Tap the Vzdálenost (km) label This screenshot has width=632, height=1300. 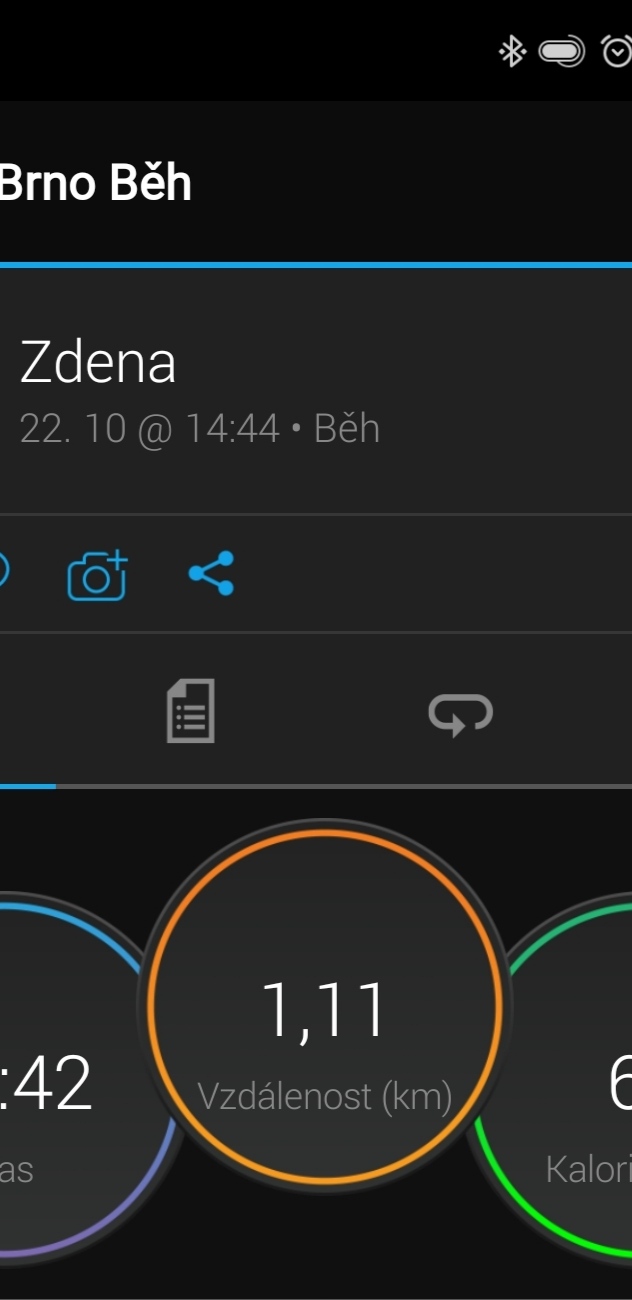coord(325,1097)
